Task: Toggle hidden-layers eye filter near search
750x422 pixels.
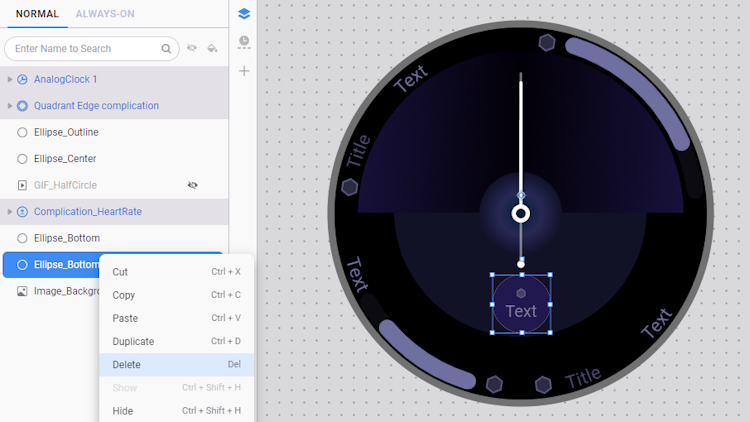Action: click(x=192, y=48)
